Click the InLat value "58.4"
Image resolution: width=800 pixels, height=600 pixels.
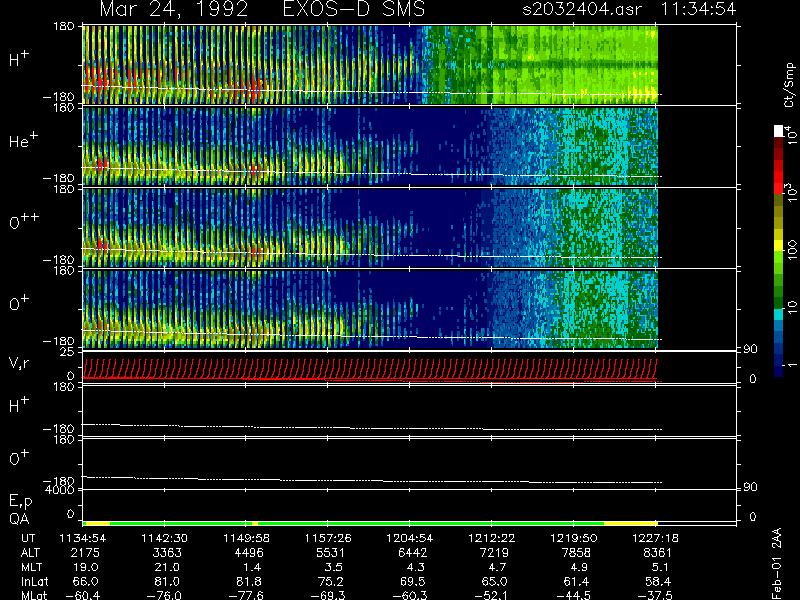[658, 581]
